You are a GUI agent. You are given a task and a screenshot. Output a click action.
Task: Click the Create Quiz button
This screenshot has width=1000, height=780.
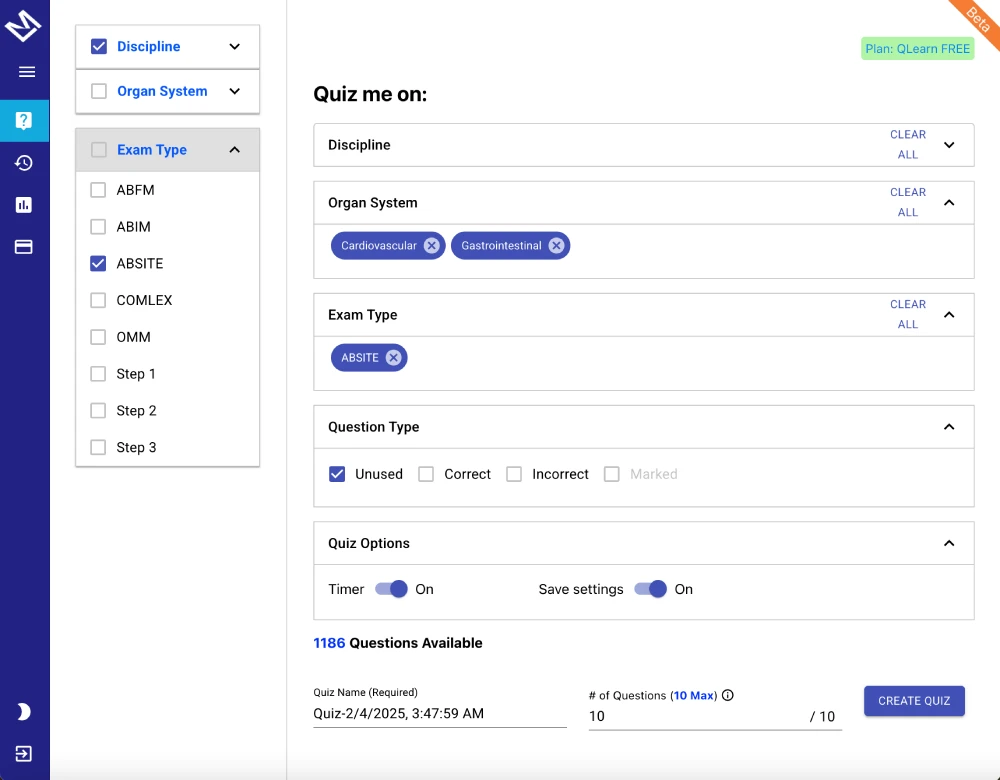click(914, 701)
